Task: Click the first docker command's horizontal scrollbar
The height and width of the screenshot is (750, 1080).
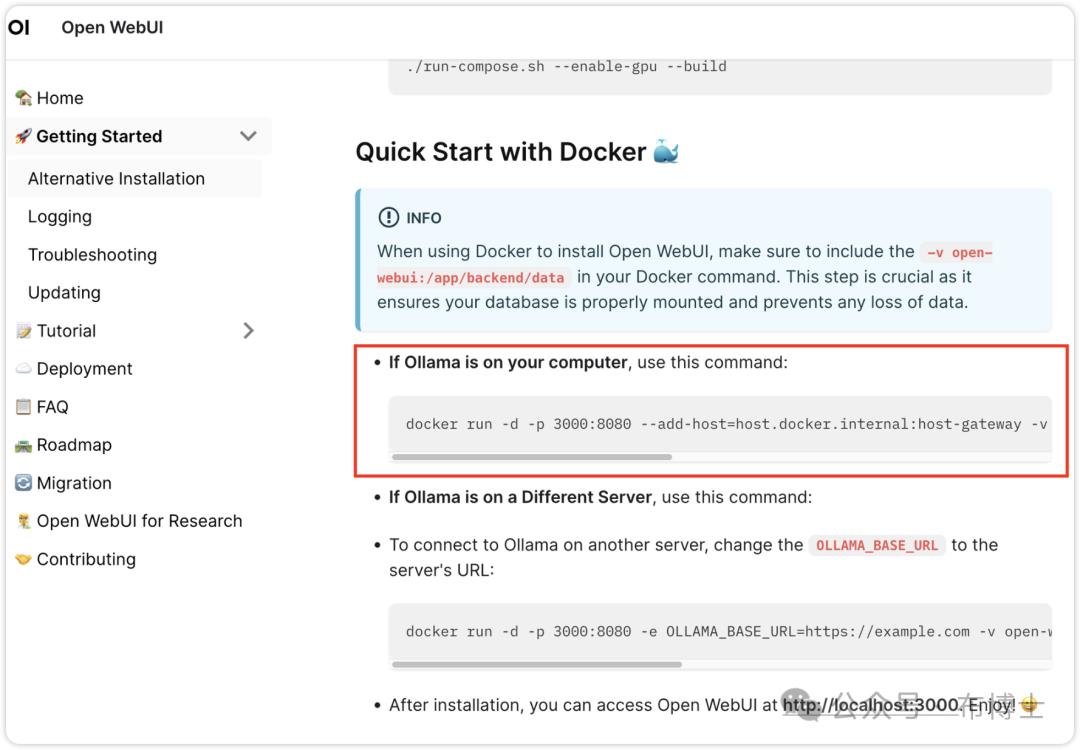Action: click(x=532, y=457)
